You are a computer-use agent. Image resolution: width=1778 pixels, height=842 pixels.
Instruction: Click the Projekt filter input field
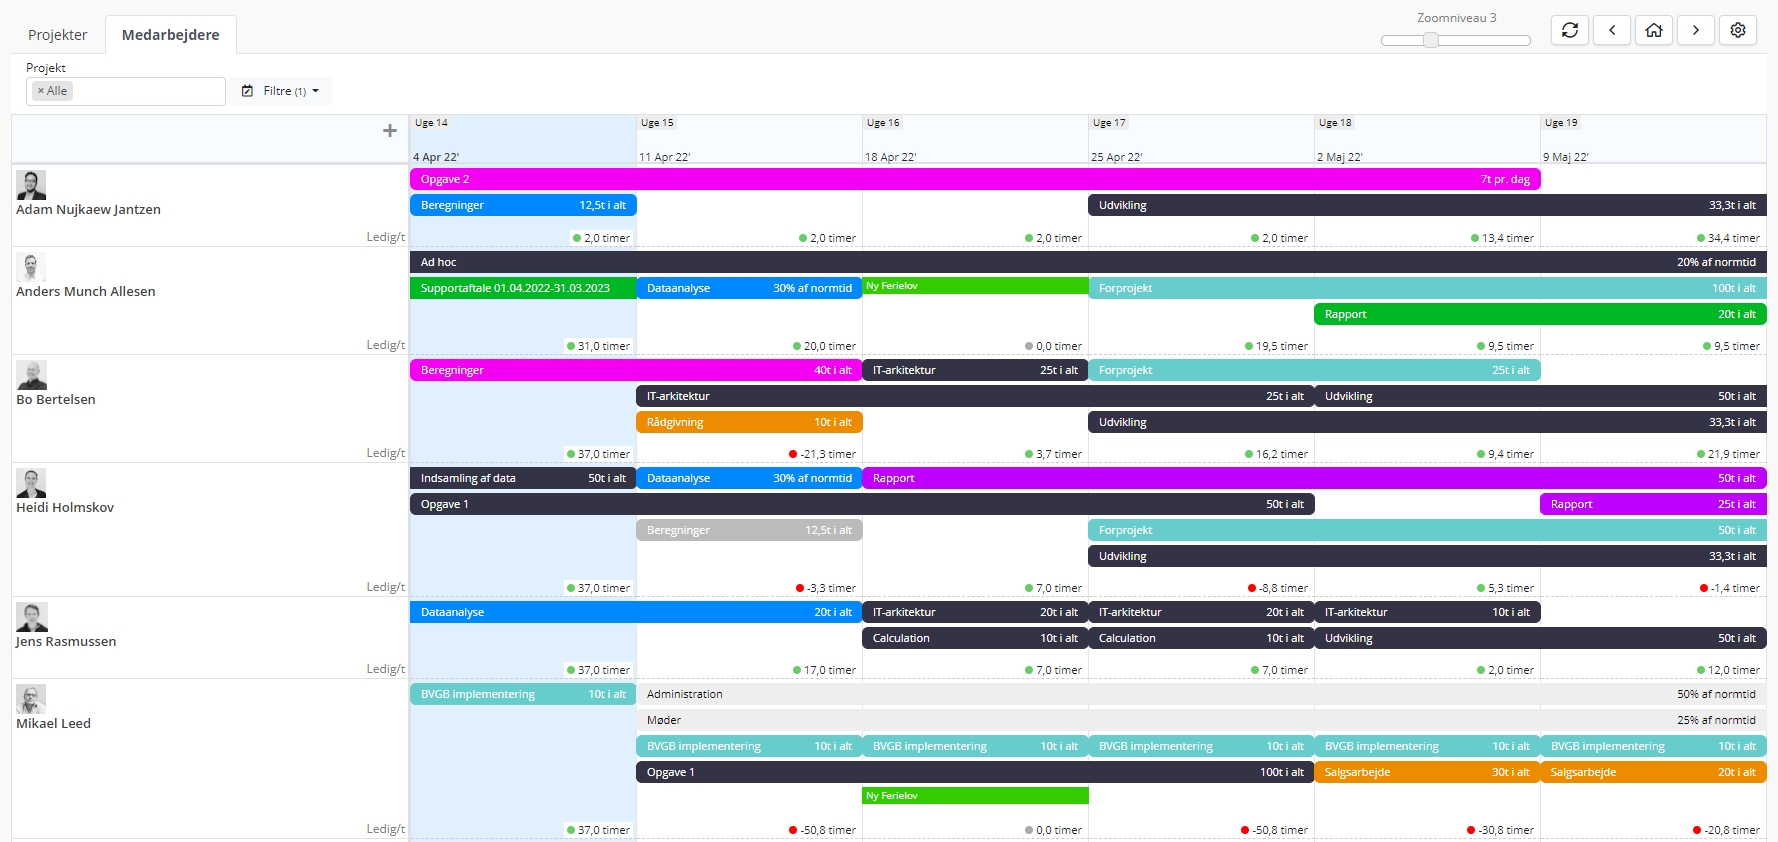click(x=126, y=91)
